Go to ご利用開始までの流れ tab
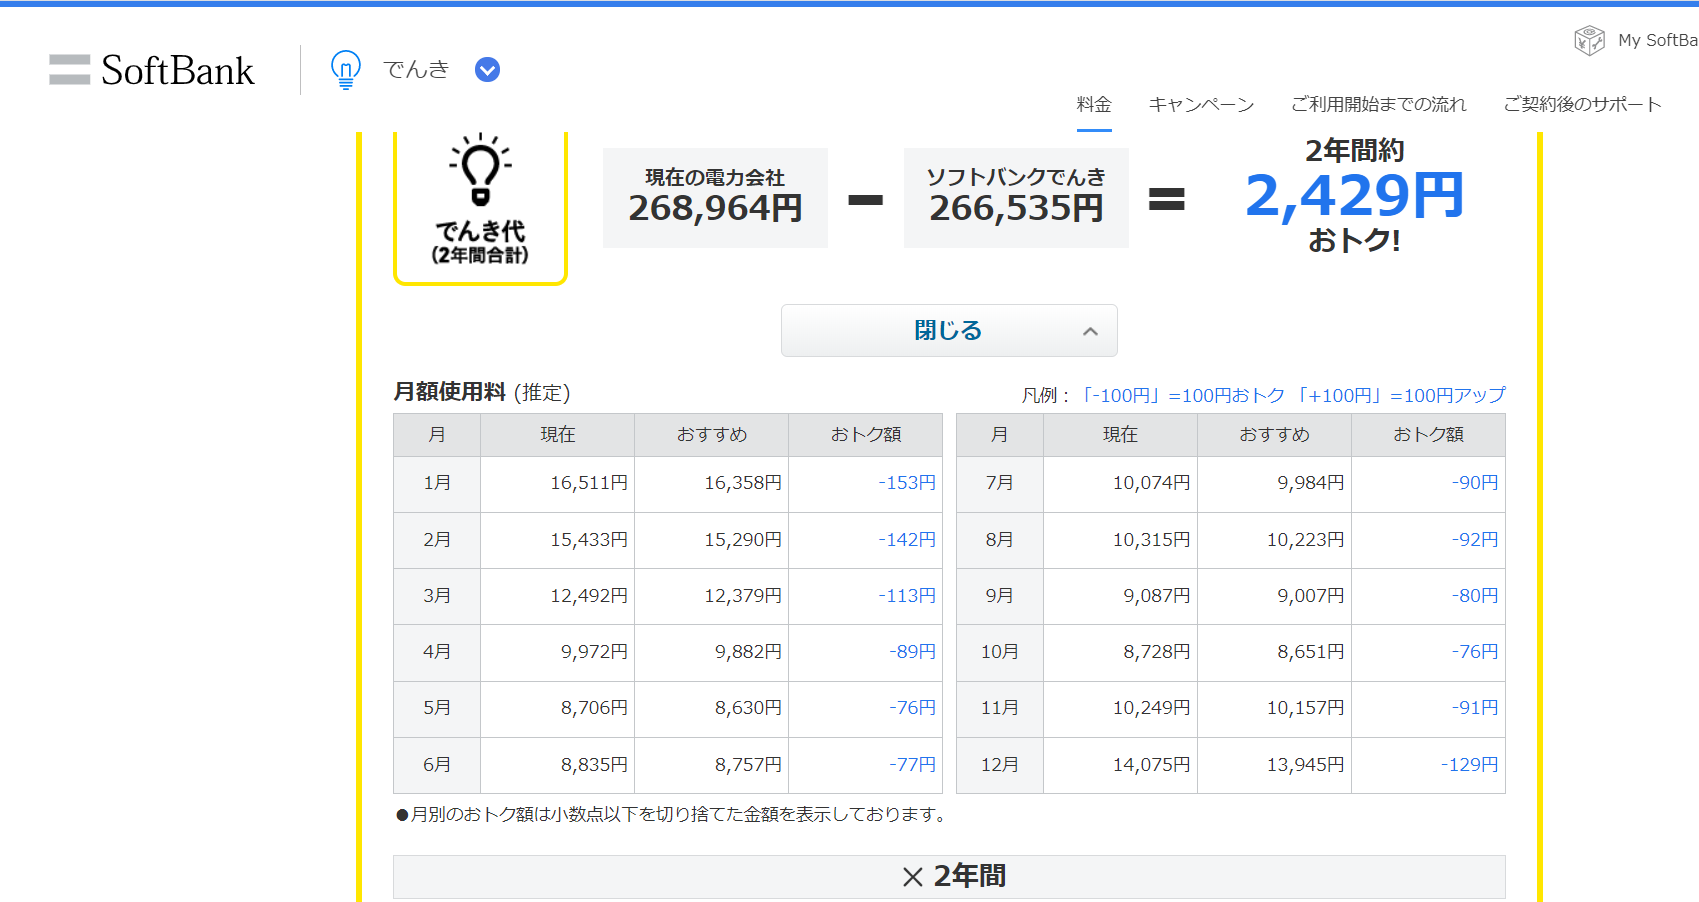The height and width of the screenshot is (902, 1699). (x=1378, y=104)
